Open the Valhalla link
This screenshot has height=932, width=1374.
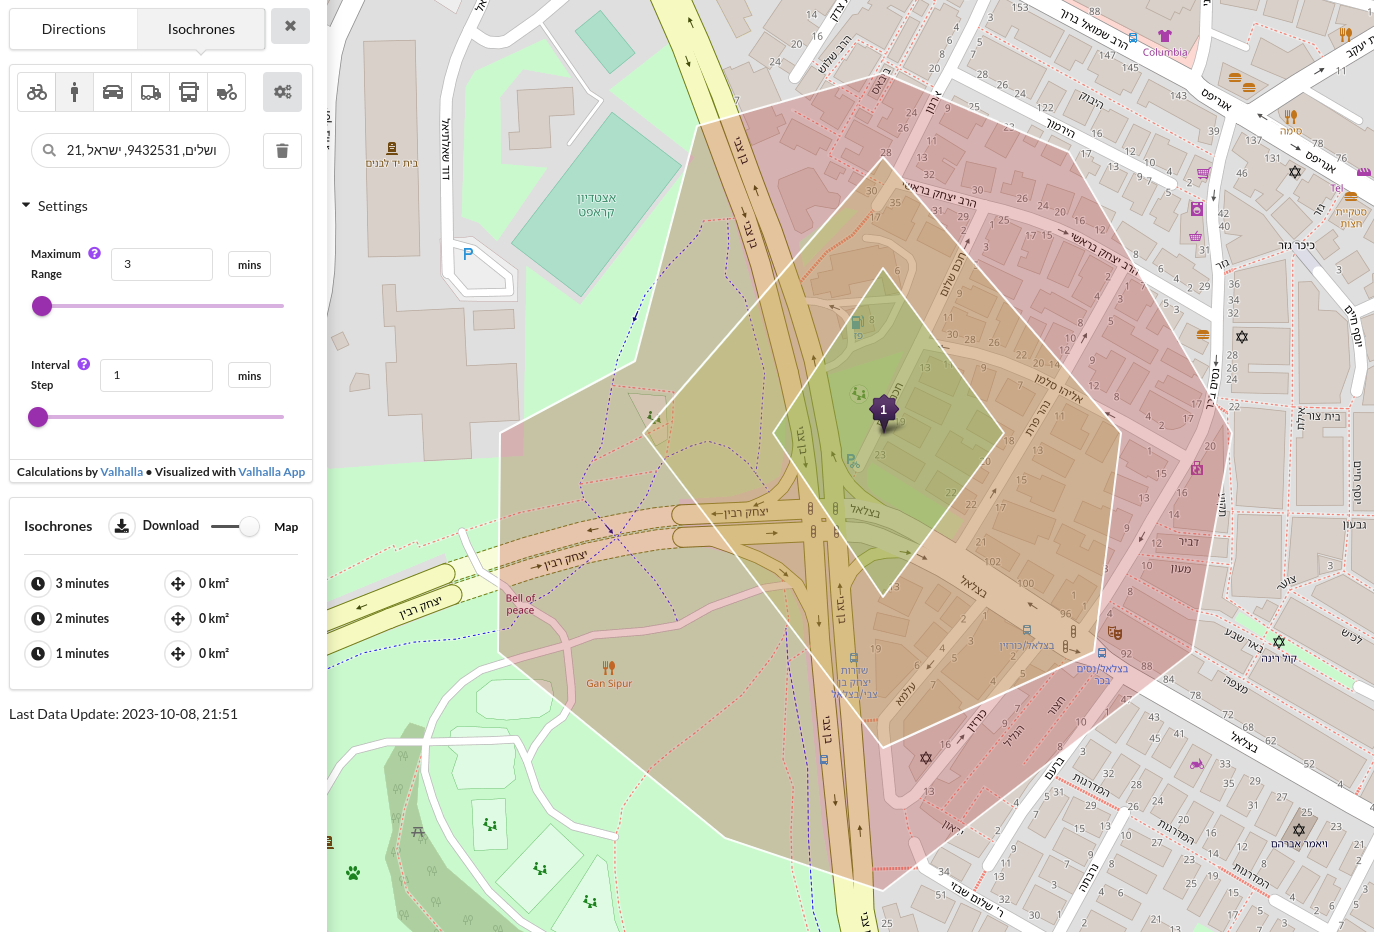(121, 471)
